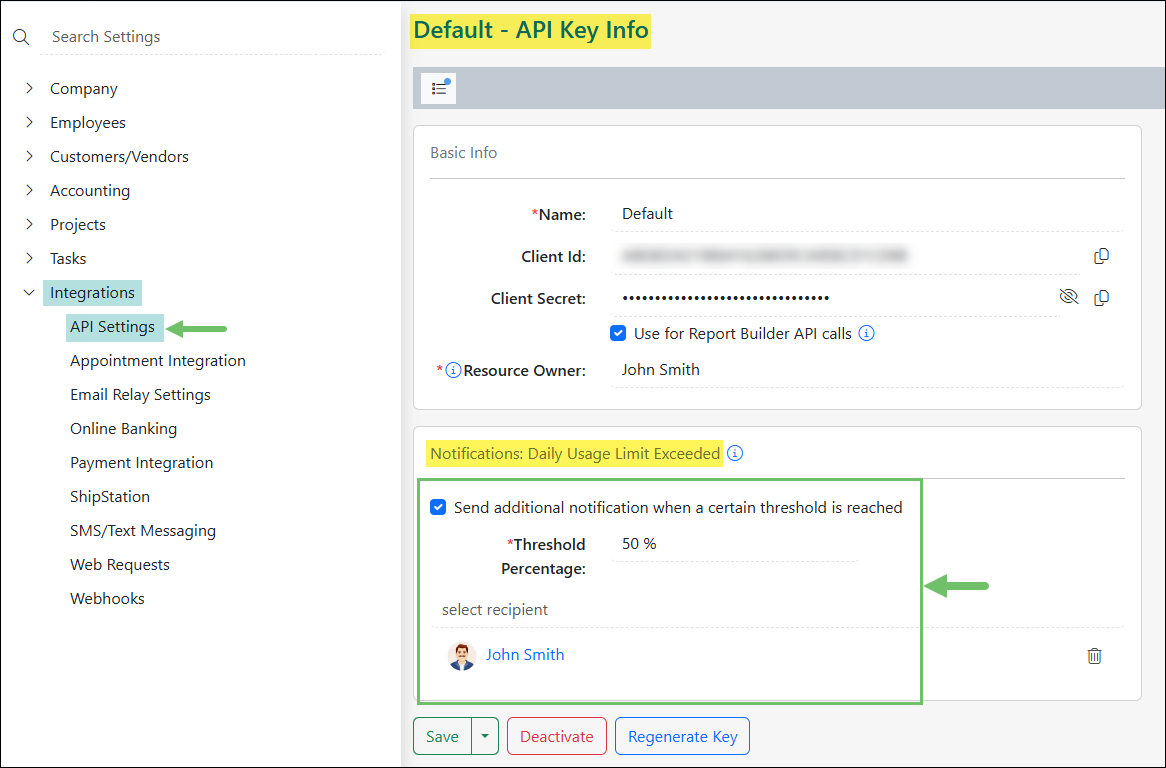Click the Default - API Key Info title
Viewport: 1166px width, 768px height.
[x=530, y=30]
